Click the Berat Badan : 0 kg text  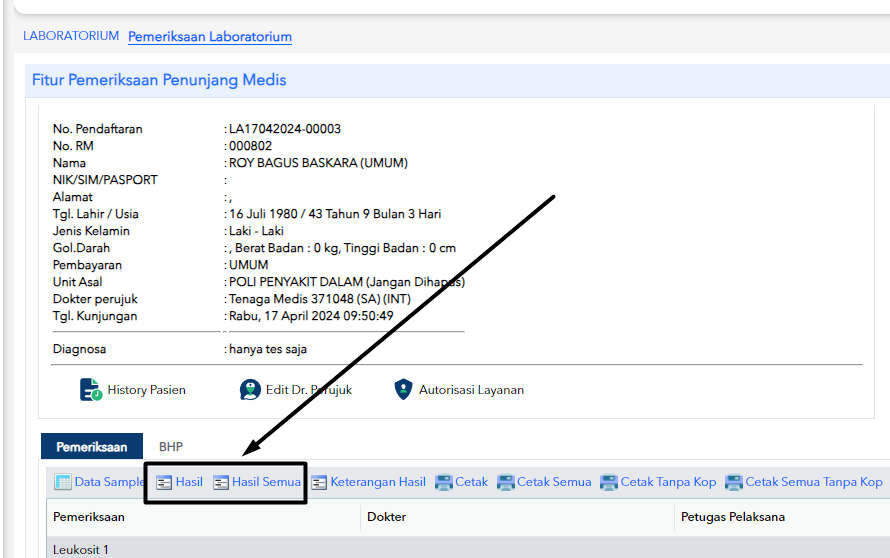pyautogui.click(x=287, y=248)
